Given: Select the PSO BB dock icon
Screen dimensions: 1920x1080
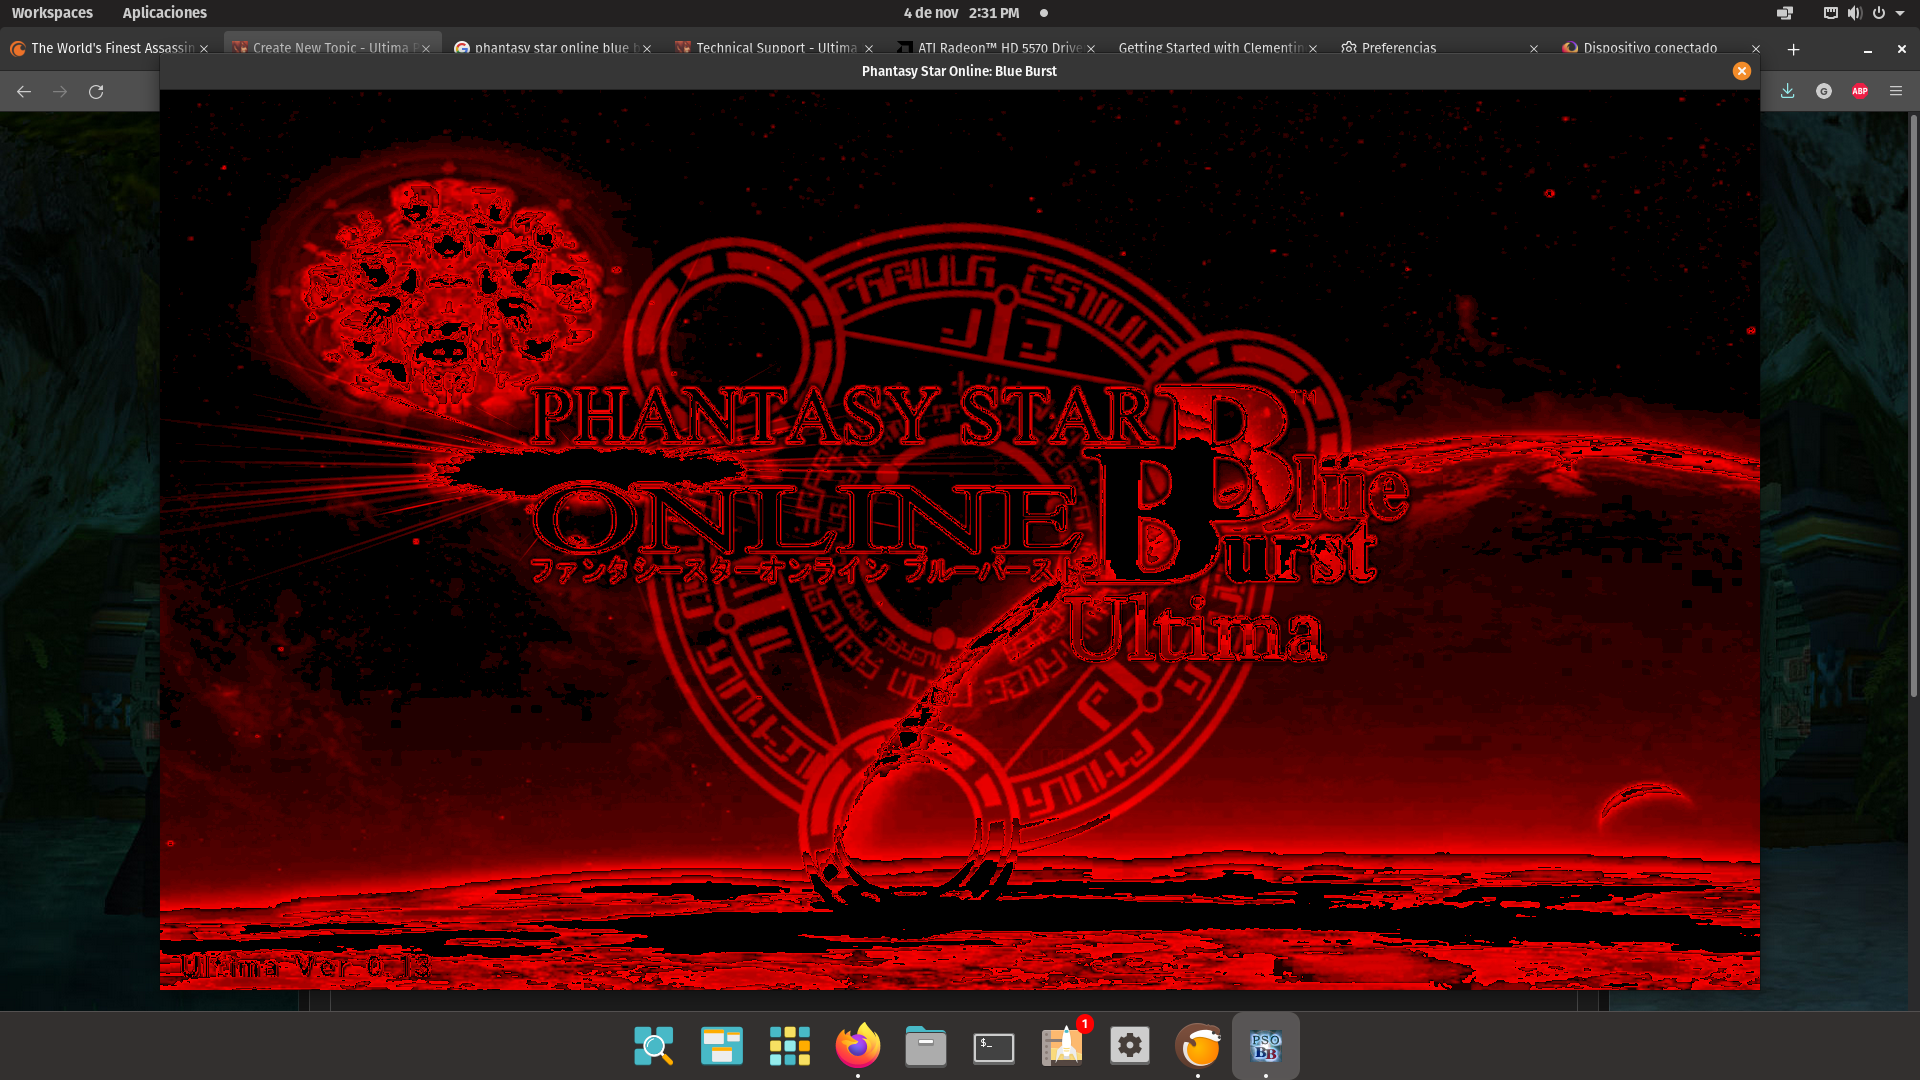Looking at the screenshot, I should (1266, 1046).
